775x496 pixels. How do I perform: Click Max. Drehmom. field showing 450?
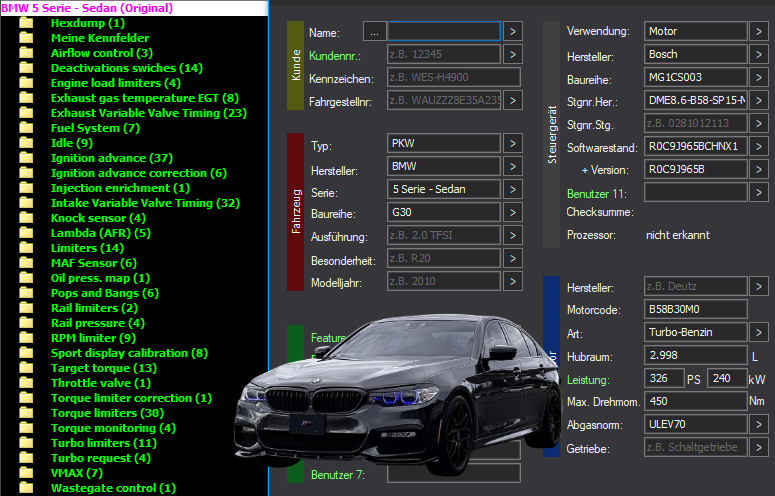(x=695, y=401)
